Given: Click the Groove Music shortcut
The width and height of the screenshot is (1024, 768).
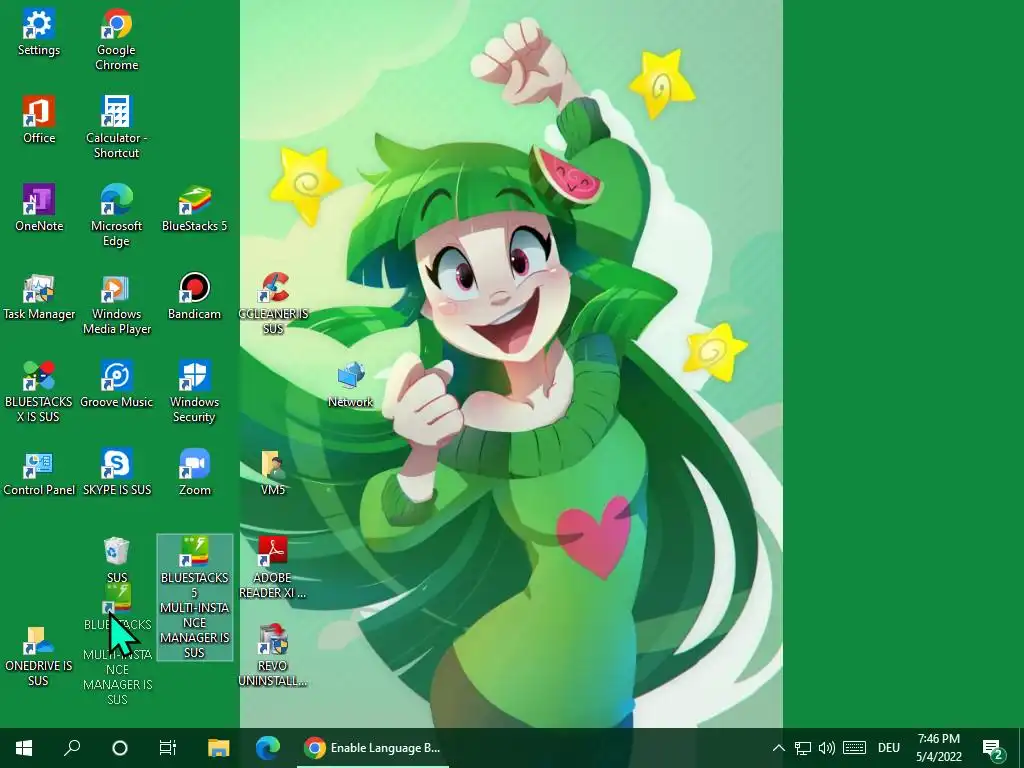Looking at the screenshot, I should point(116,384).
